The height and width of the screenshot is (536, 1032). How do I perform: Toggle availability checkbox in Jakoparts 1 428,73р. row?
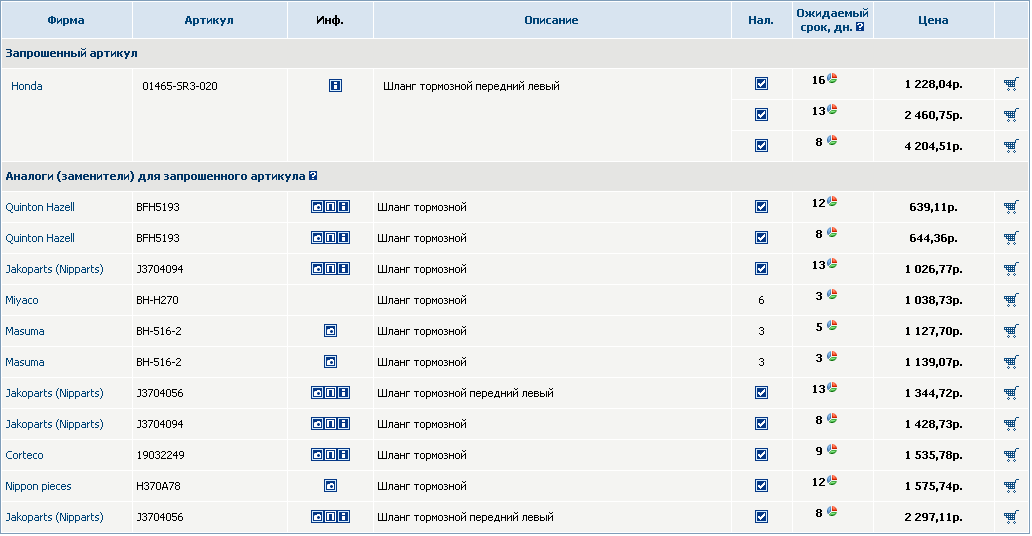pos(761,423)
